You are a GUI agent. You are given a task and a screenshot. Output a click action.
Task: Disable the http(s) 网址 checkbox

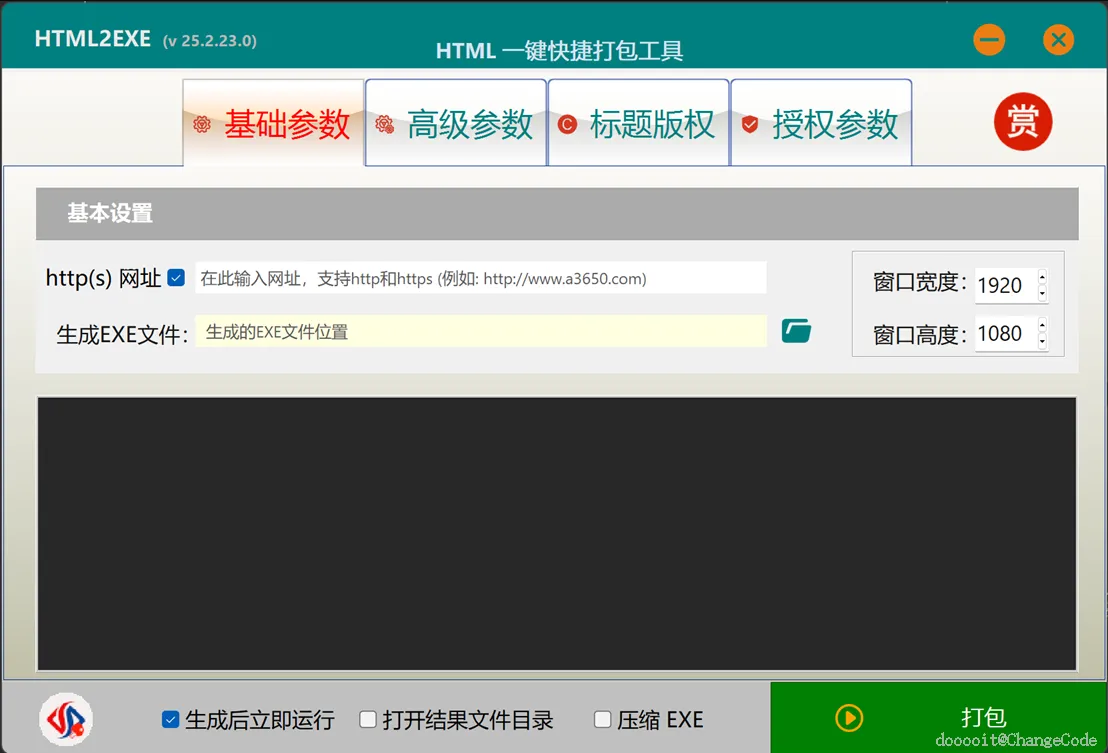pyautogui.click(x=175, y=278)
